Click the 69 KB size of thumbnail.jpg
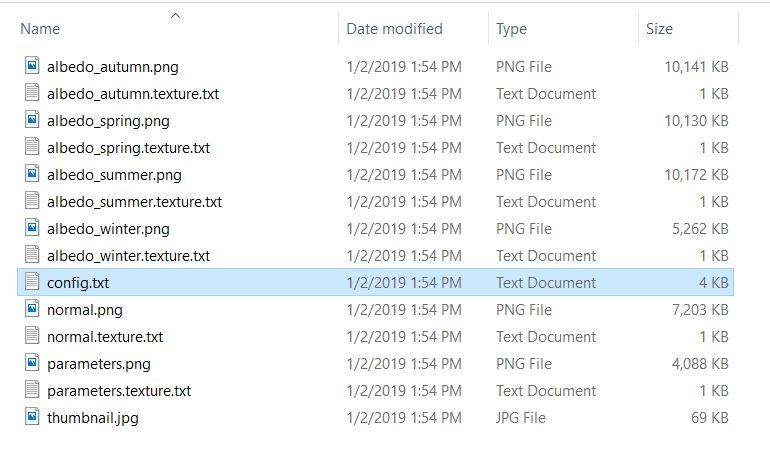This screenshot has width=770, height=472. tap(708, 418)
